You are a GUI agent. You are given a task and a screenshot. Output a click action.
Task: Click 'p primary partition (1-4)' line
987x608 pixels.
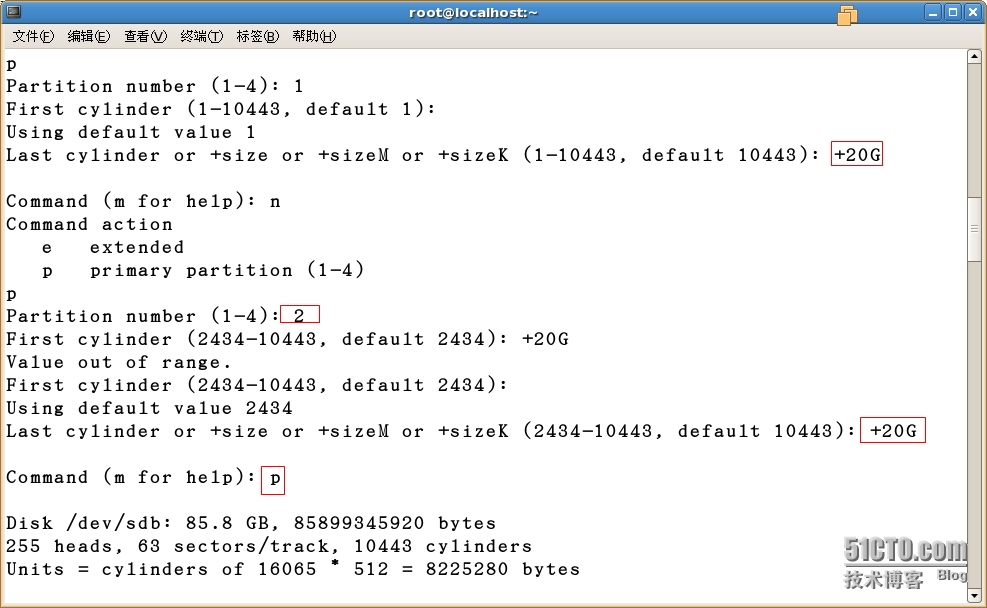203,271
